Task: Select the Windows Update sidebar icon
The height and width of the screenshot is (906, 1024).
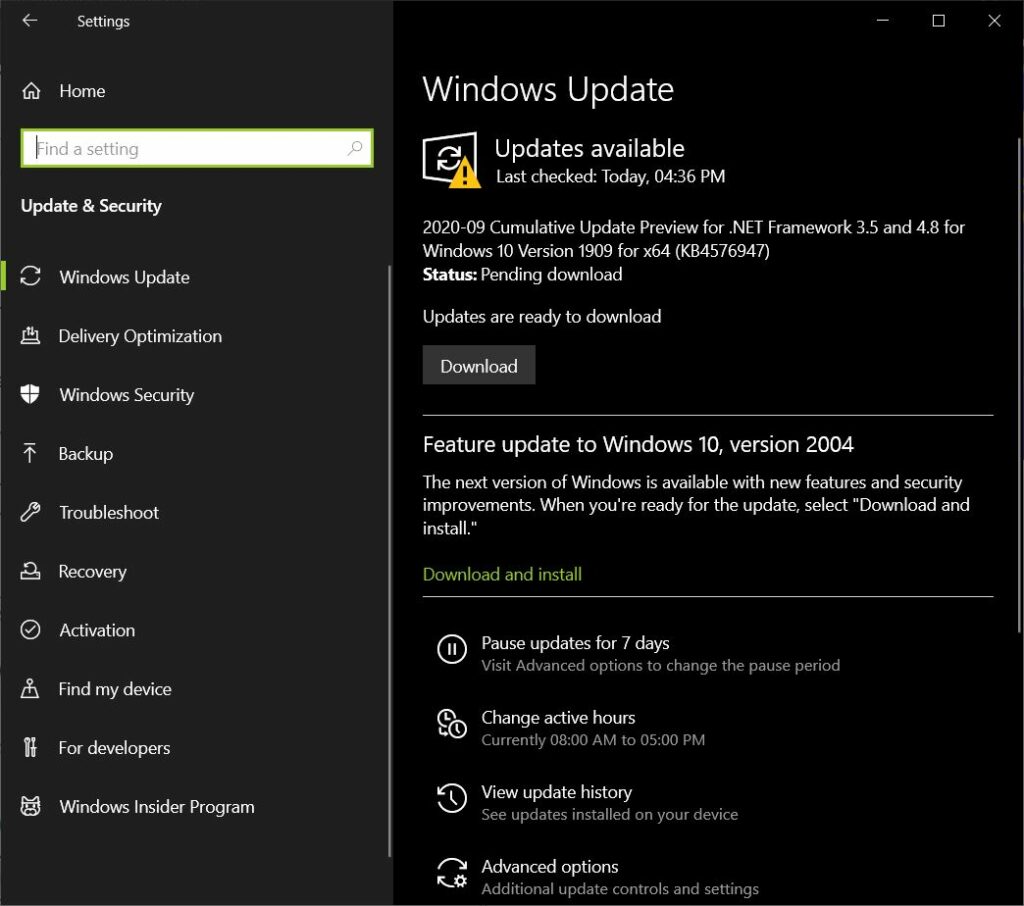Action: tap(31, 277)
